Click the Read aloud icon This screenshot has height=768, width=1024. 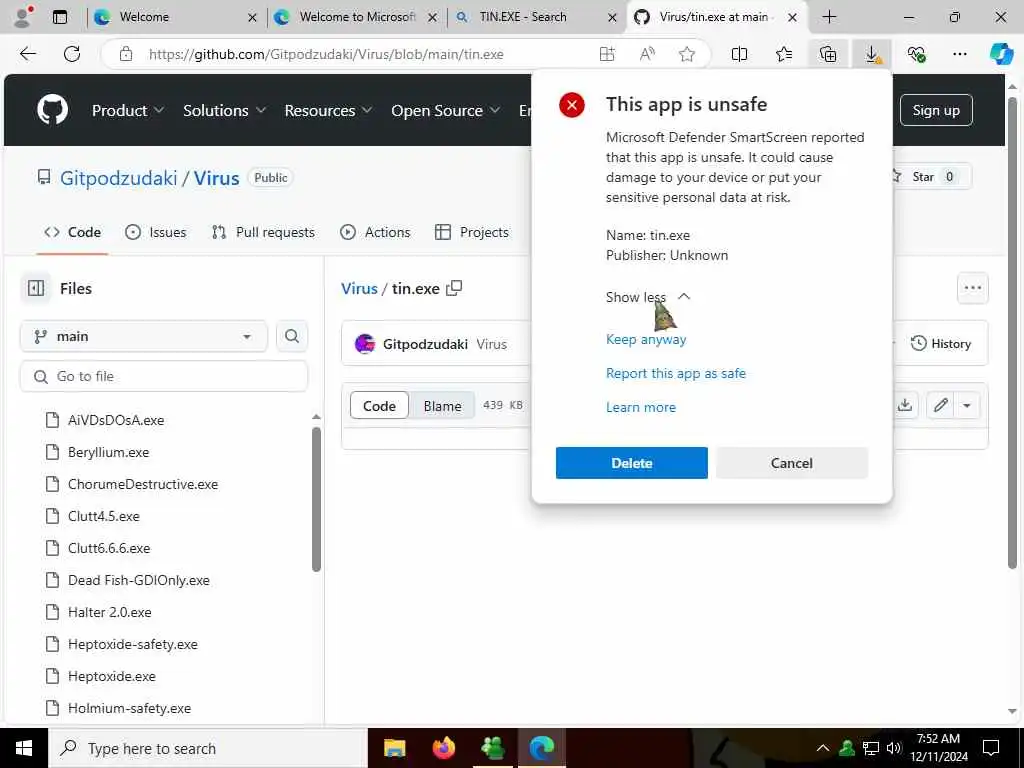tap(647, 54)
